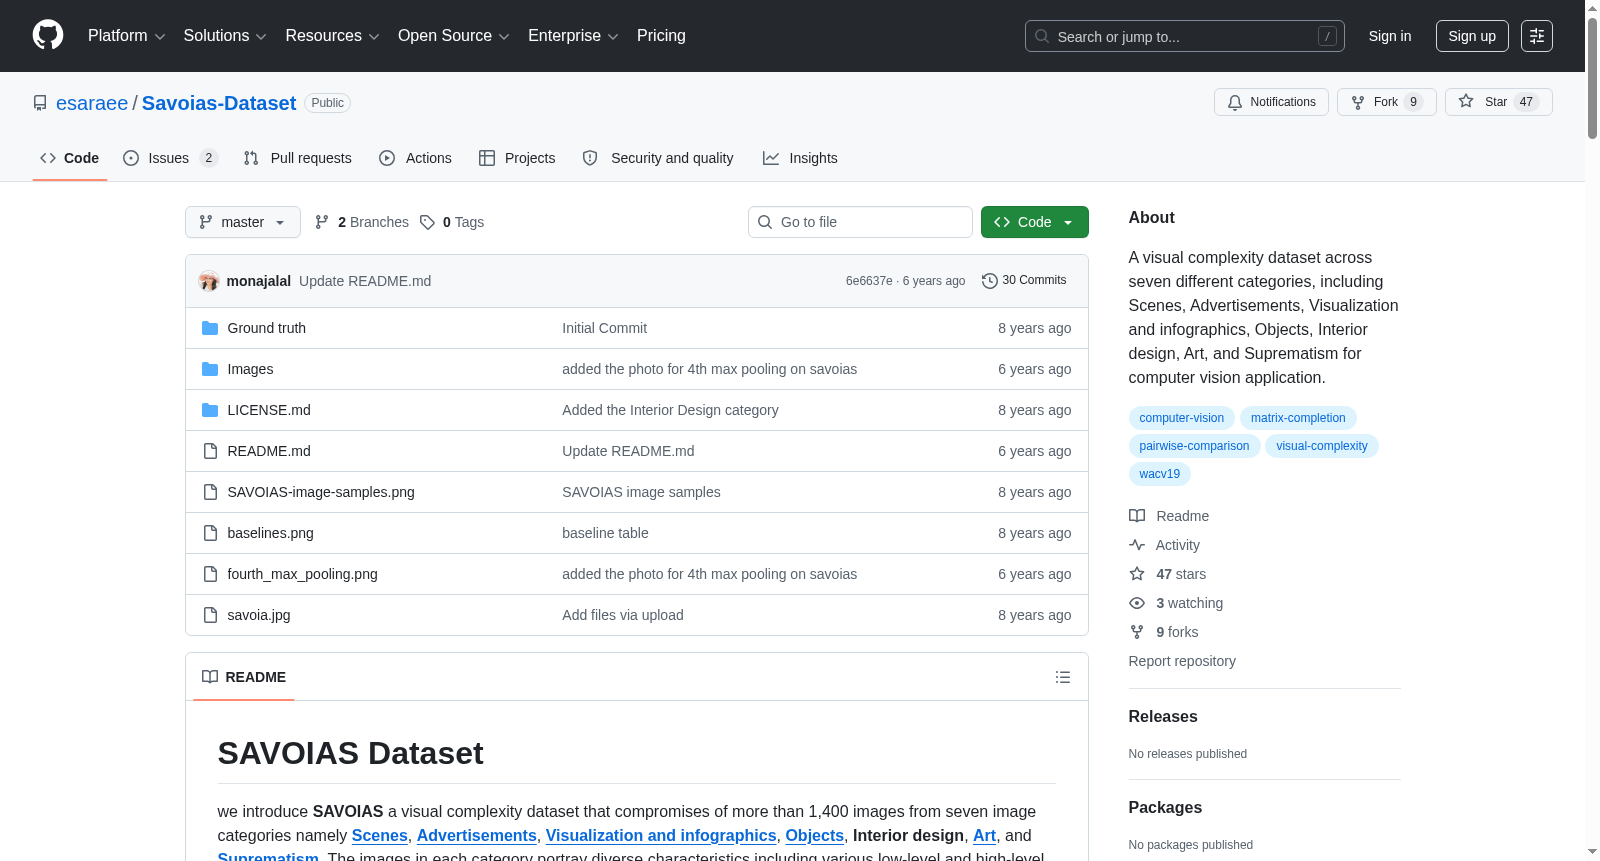Viewport: 1600px width, 861px height.
Task: Switch to the Issues tab
Action: pos(170,158)
